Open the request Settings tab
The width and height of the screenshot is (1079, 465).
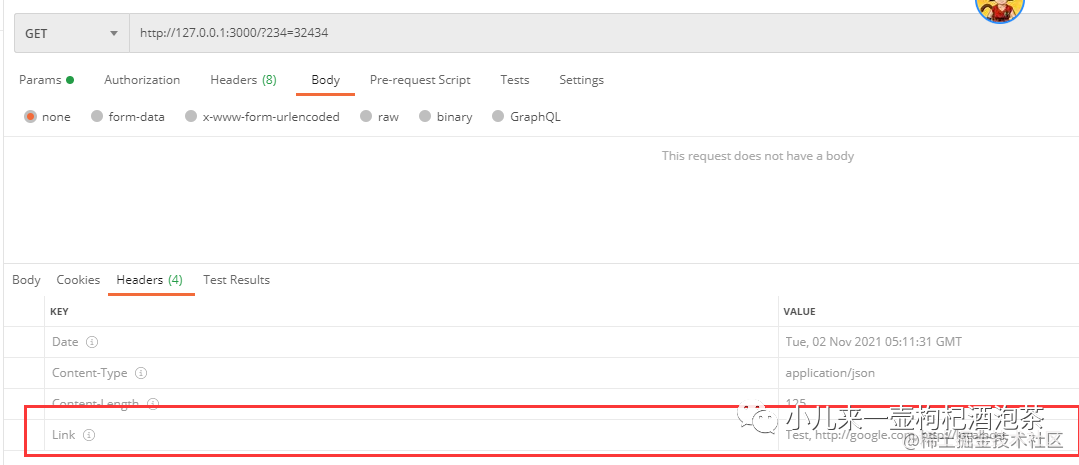click(581, 80)
